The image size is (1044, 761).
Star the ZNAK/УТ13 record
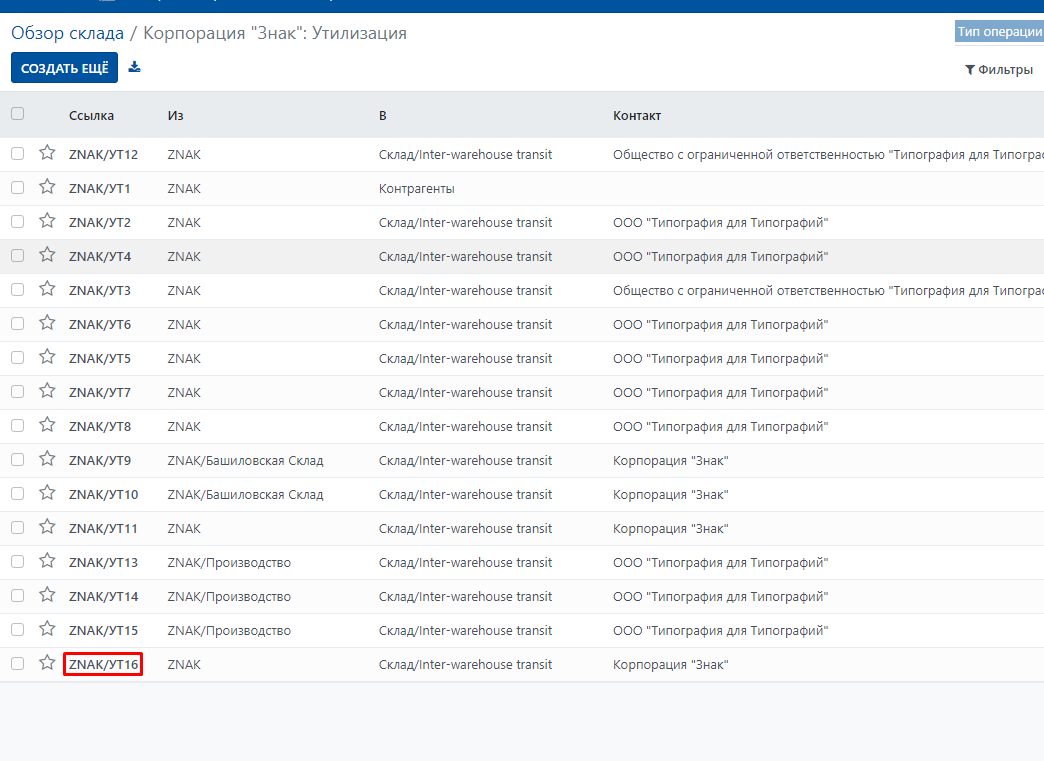[47, 561]
